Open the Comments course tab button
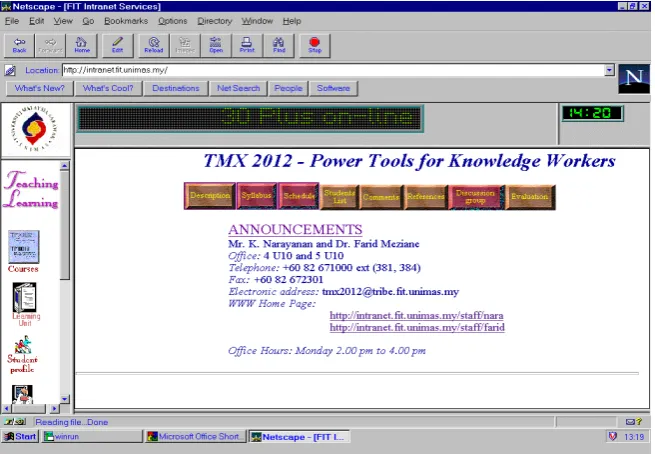Viewport: 655px width, 454px height. 381,197
